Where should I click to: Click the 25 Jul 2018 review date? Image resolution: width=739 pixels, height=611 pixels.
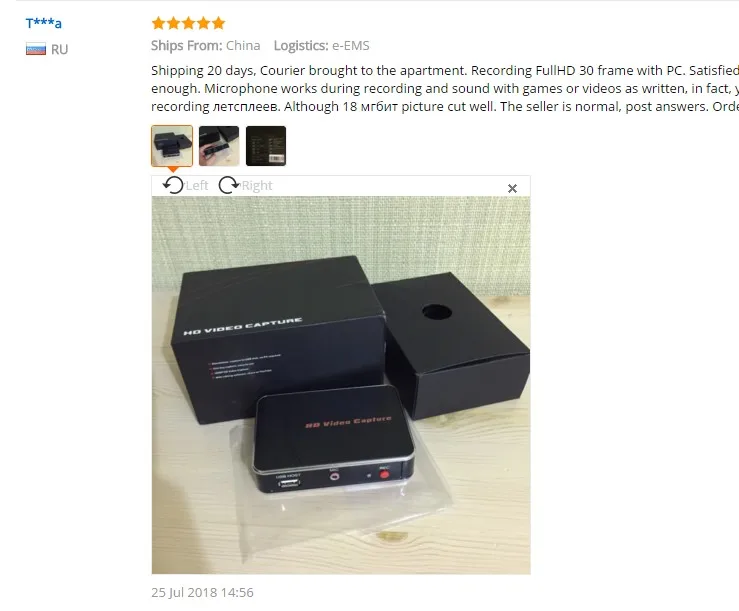click(x=202, y=593)
